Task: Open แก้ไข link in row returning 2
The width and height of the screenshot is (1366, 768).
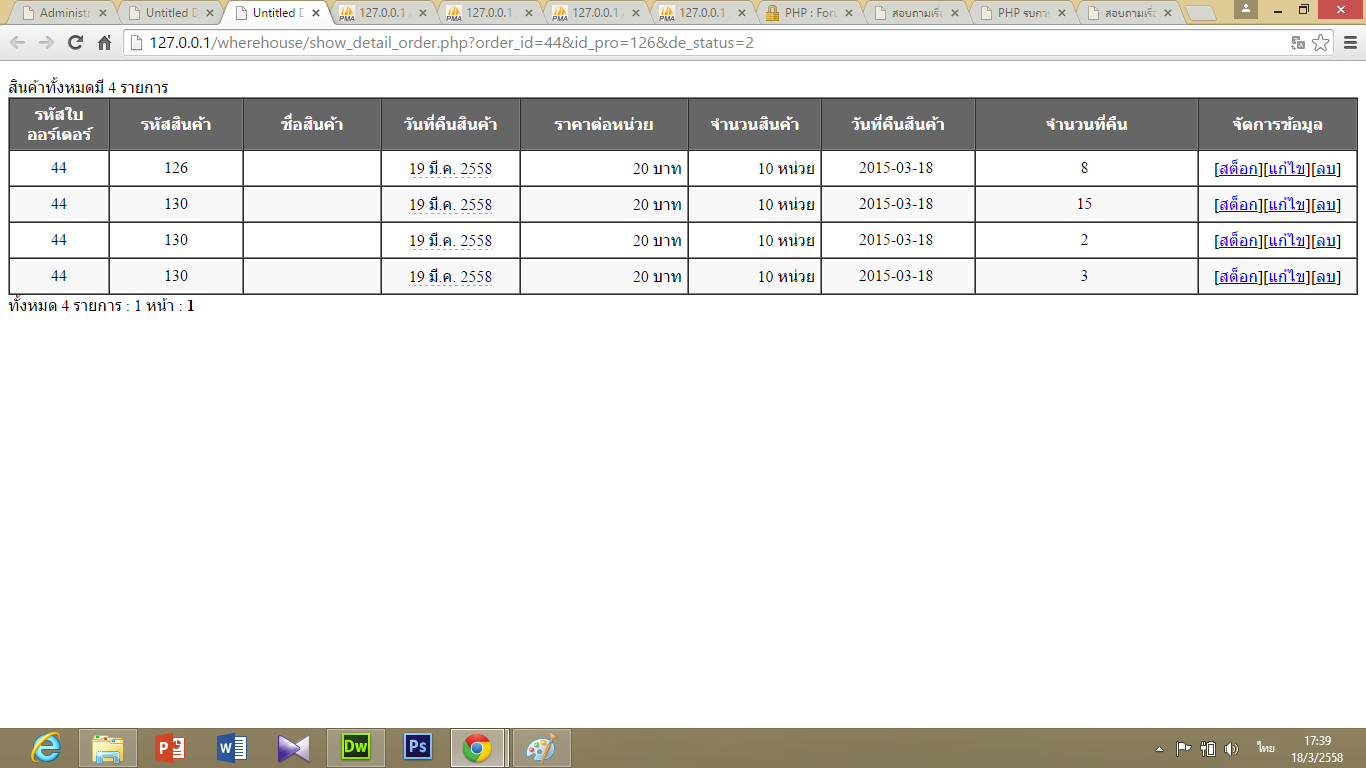Action: click(1287, 241)
